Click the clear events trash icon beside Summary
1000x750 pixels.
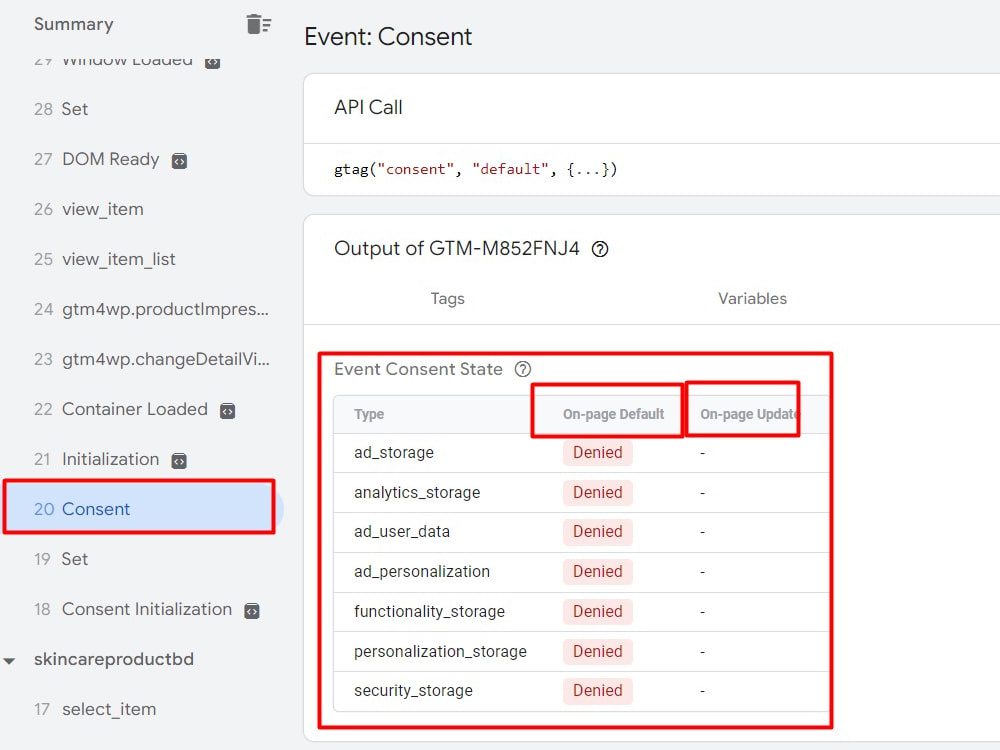(258, 24)
